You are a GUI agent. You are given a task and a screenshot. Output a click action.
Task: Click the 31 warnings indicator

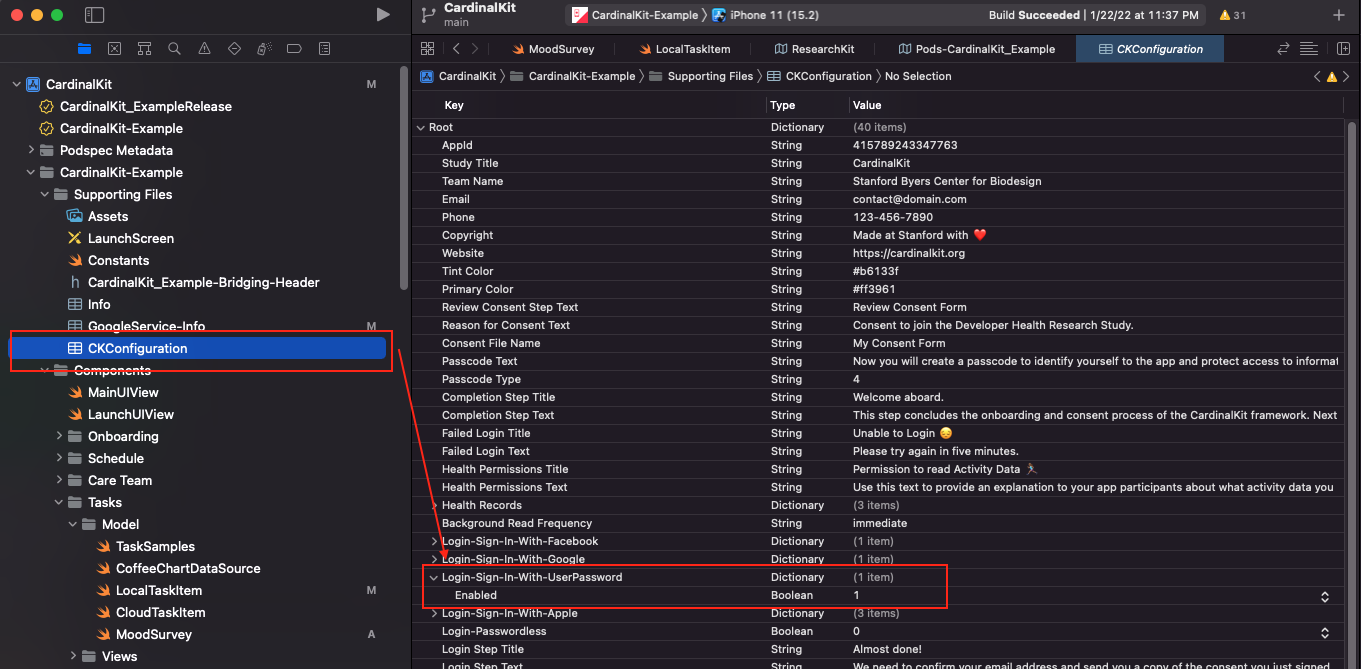[1232, 15]
